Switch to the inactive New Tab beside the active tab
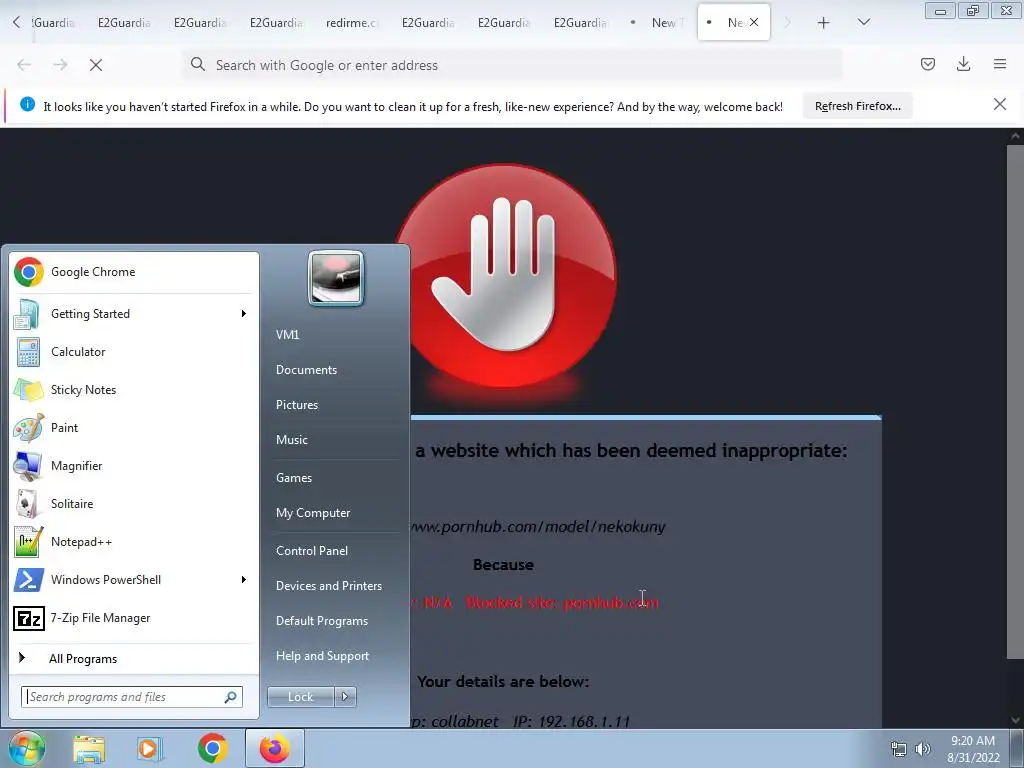 [x=658, y=23]
